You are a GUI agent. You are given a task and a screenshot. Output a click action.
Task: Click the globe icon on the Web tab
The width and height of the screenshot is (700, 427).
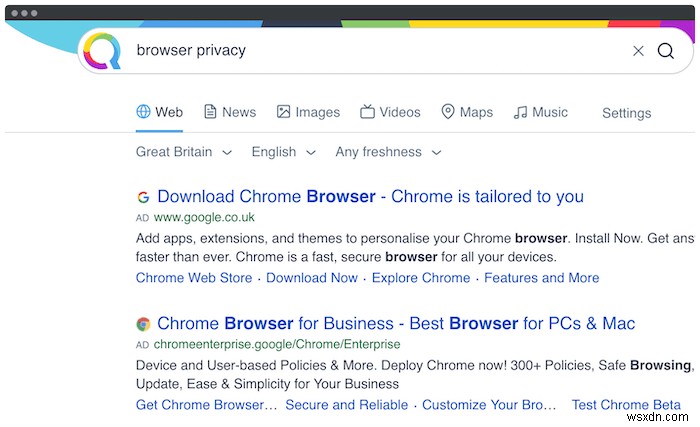tap(144, 112)
